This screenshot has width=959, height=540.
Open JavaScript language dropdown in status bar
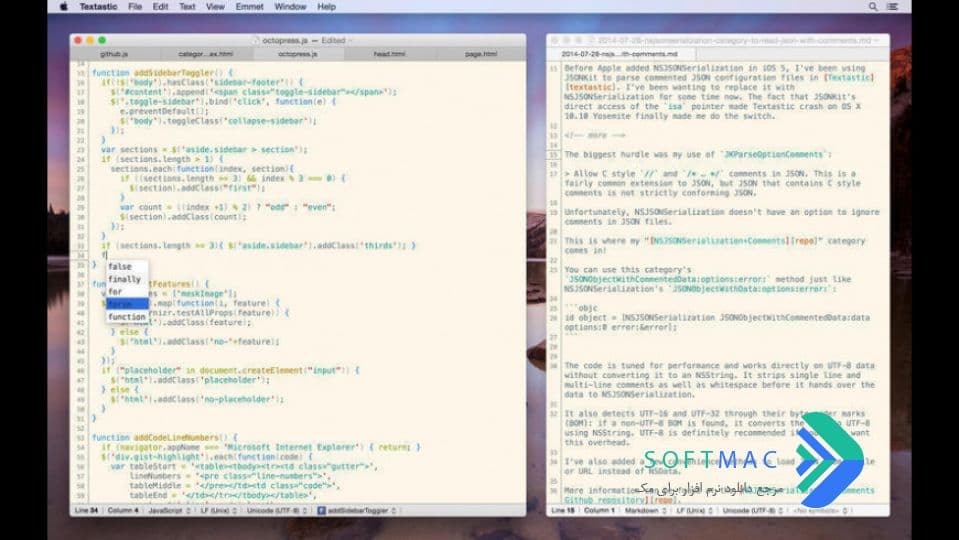(x=169, y=510)
